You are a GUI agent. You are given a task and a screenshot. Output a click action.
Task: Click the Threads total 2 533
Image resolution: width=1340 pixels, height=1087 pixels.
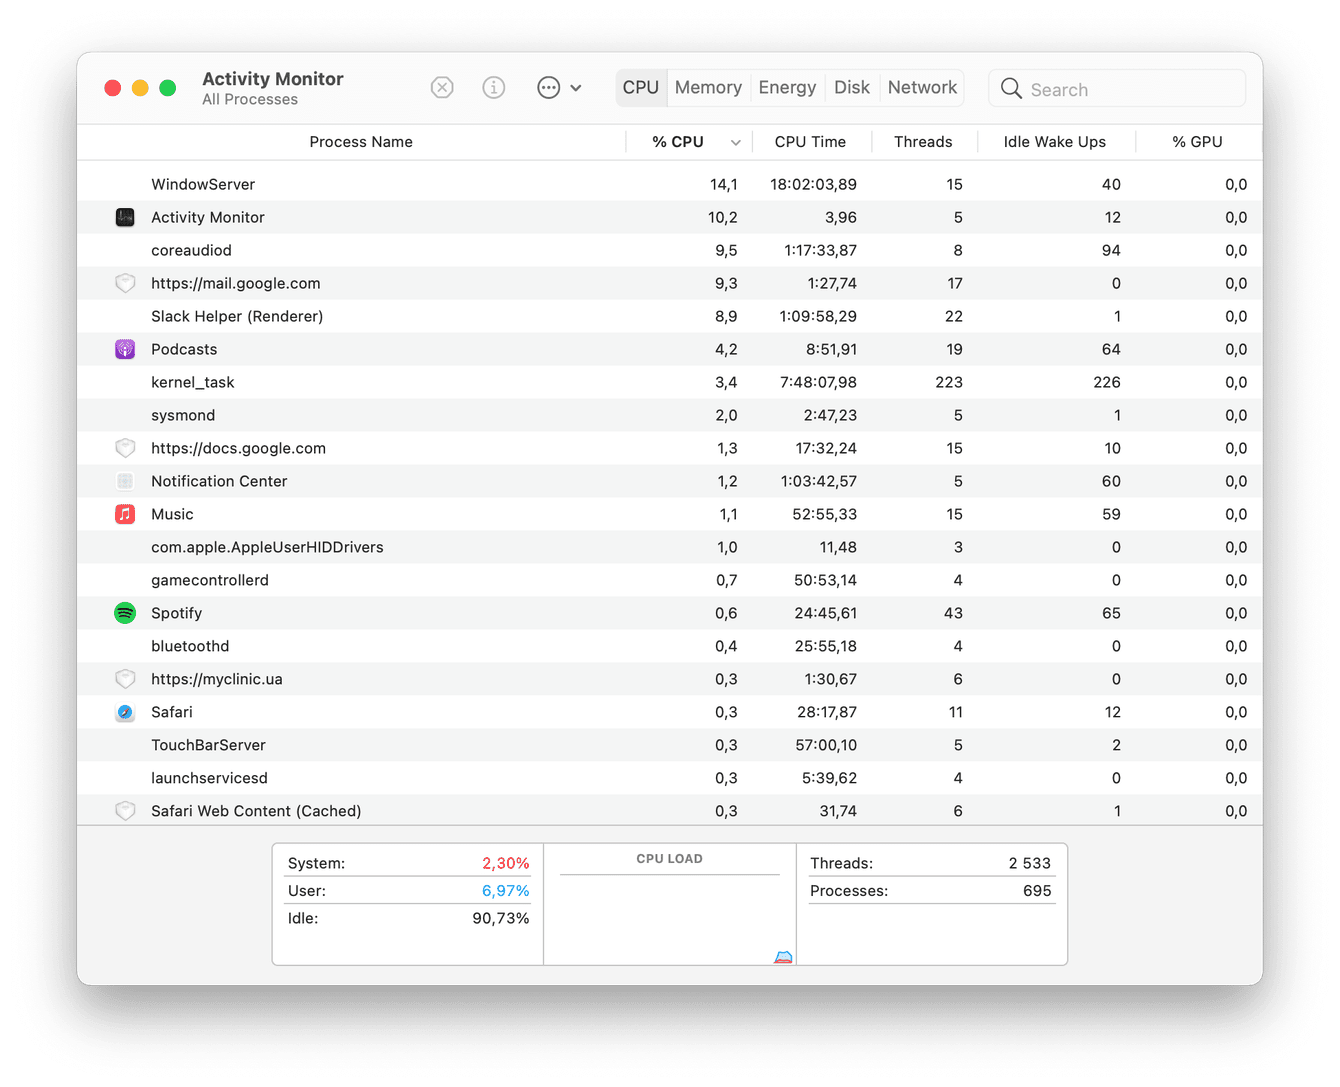[x=1030, y=863]
